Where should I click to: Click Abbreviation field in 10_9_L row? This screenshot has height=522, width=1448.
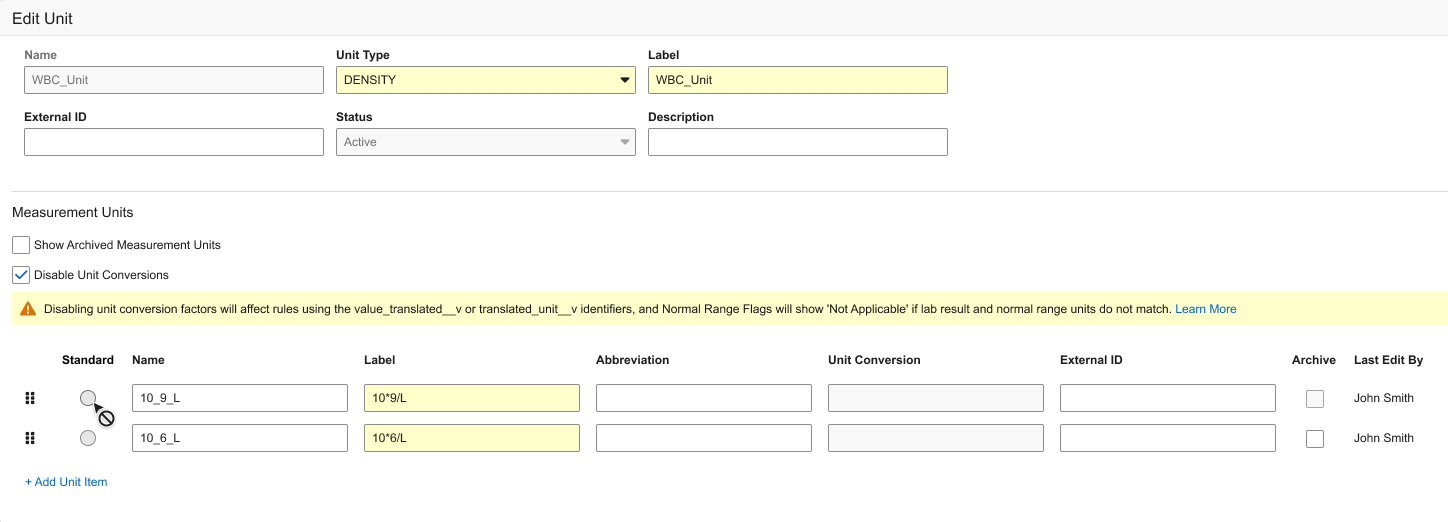pos(704,398)
